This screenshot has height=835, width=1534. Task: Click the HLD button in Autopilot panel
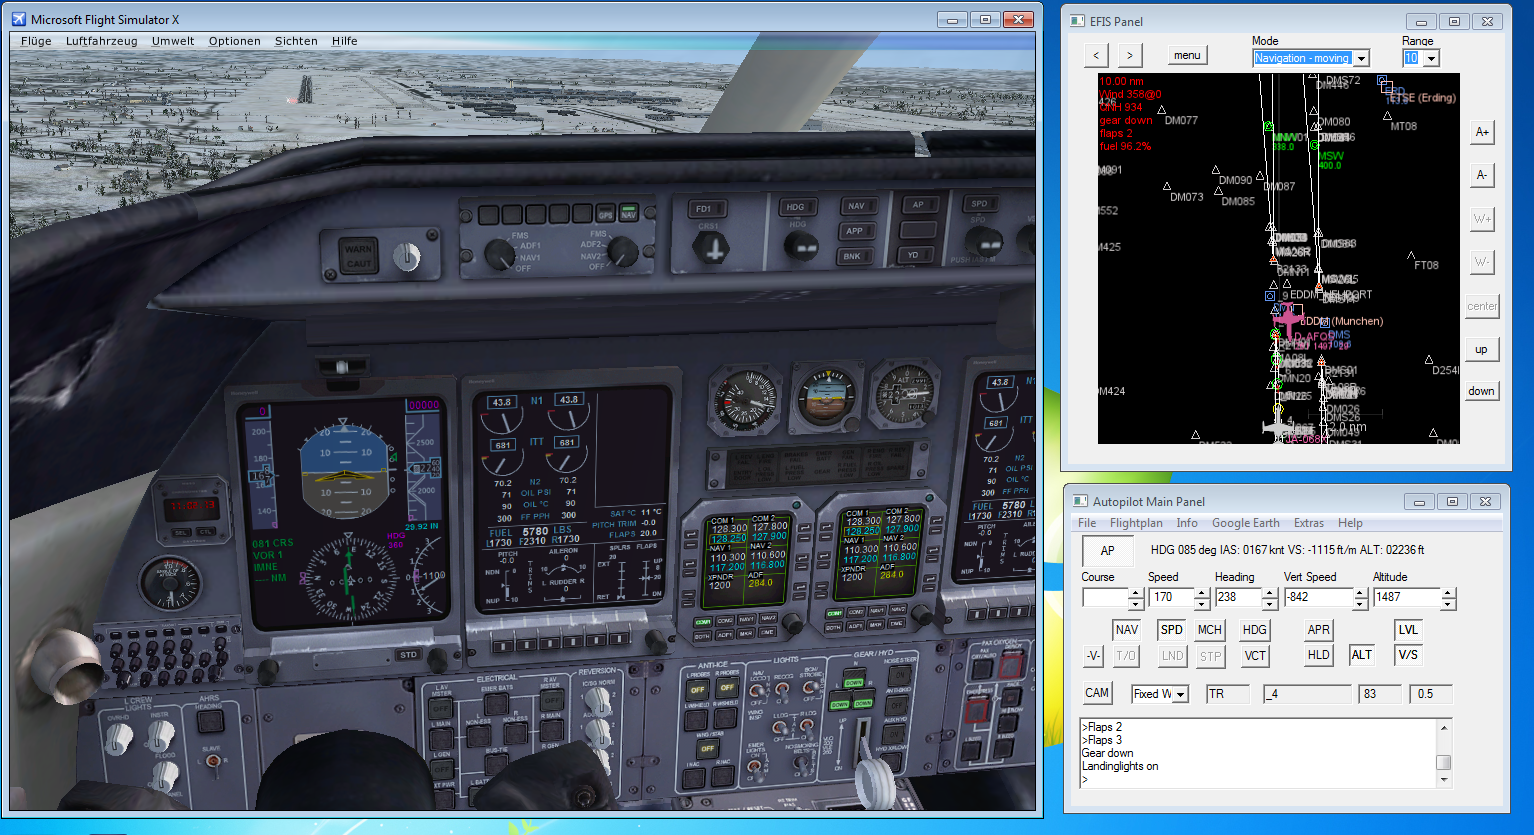click(1319, 655)
